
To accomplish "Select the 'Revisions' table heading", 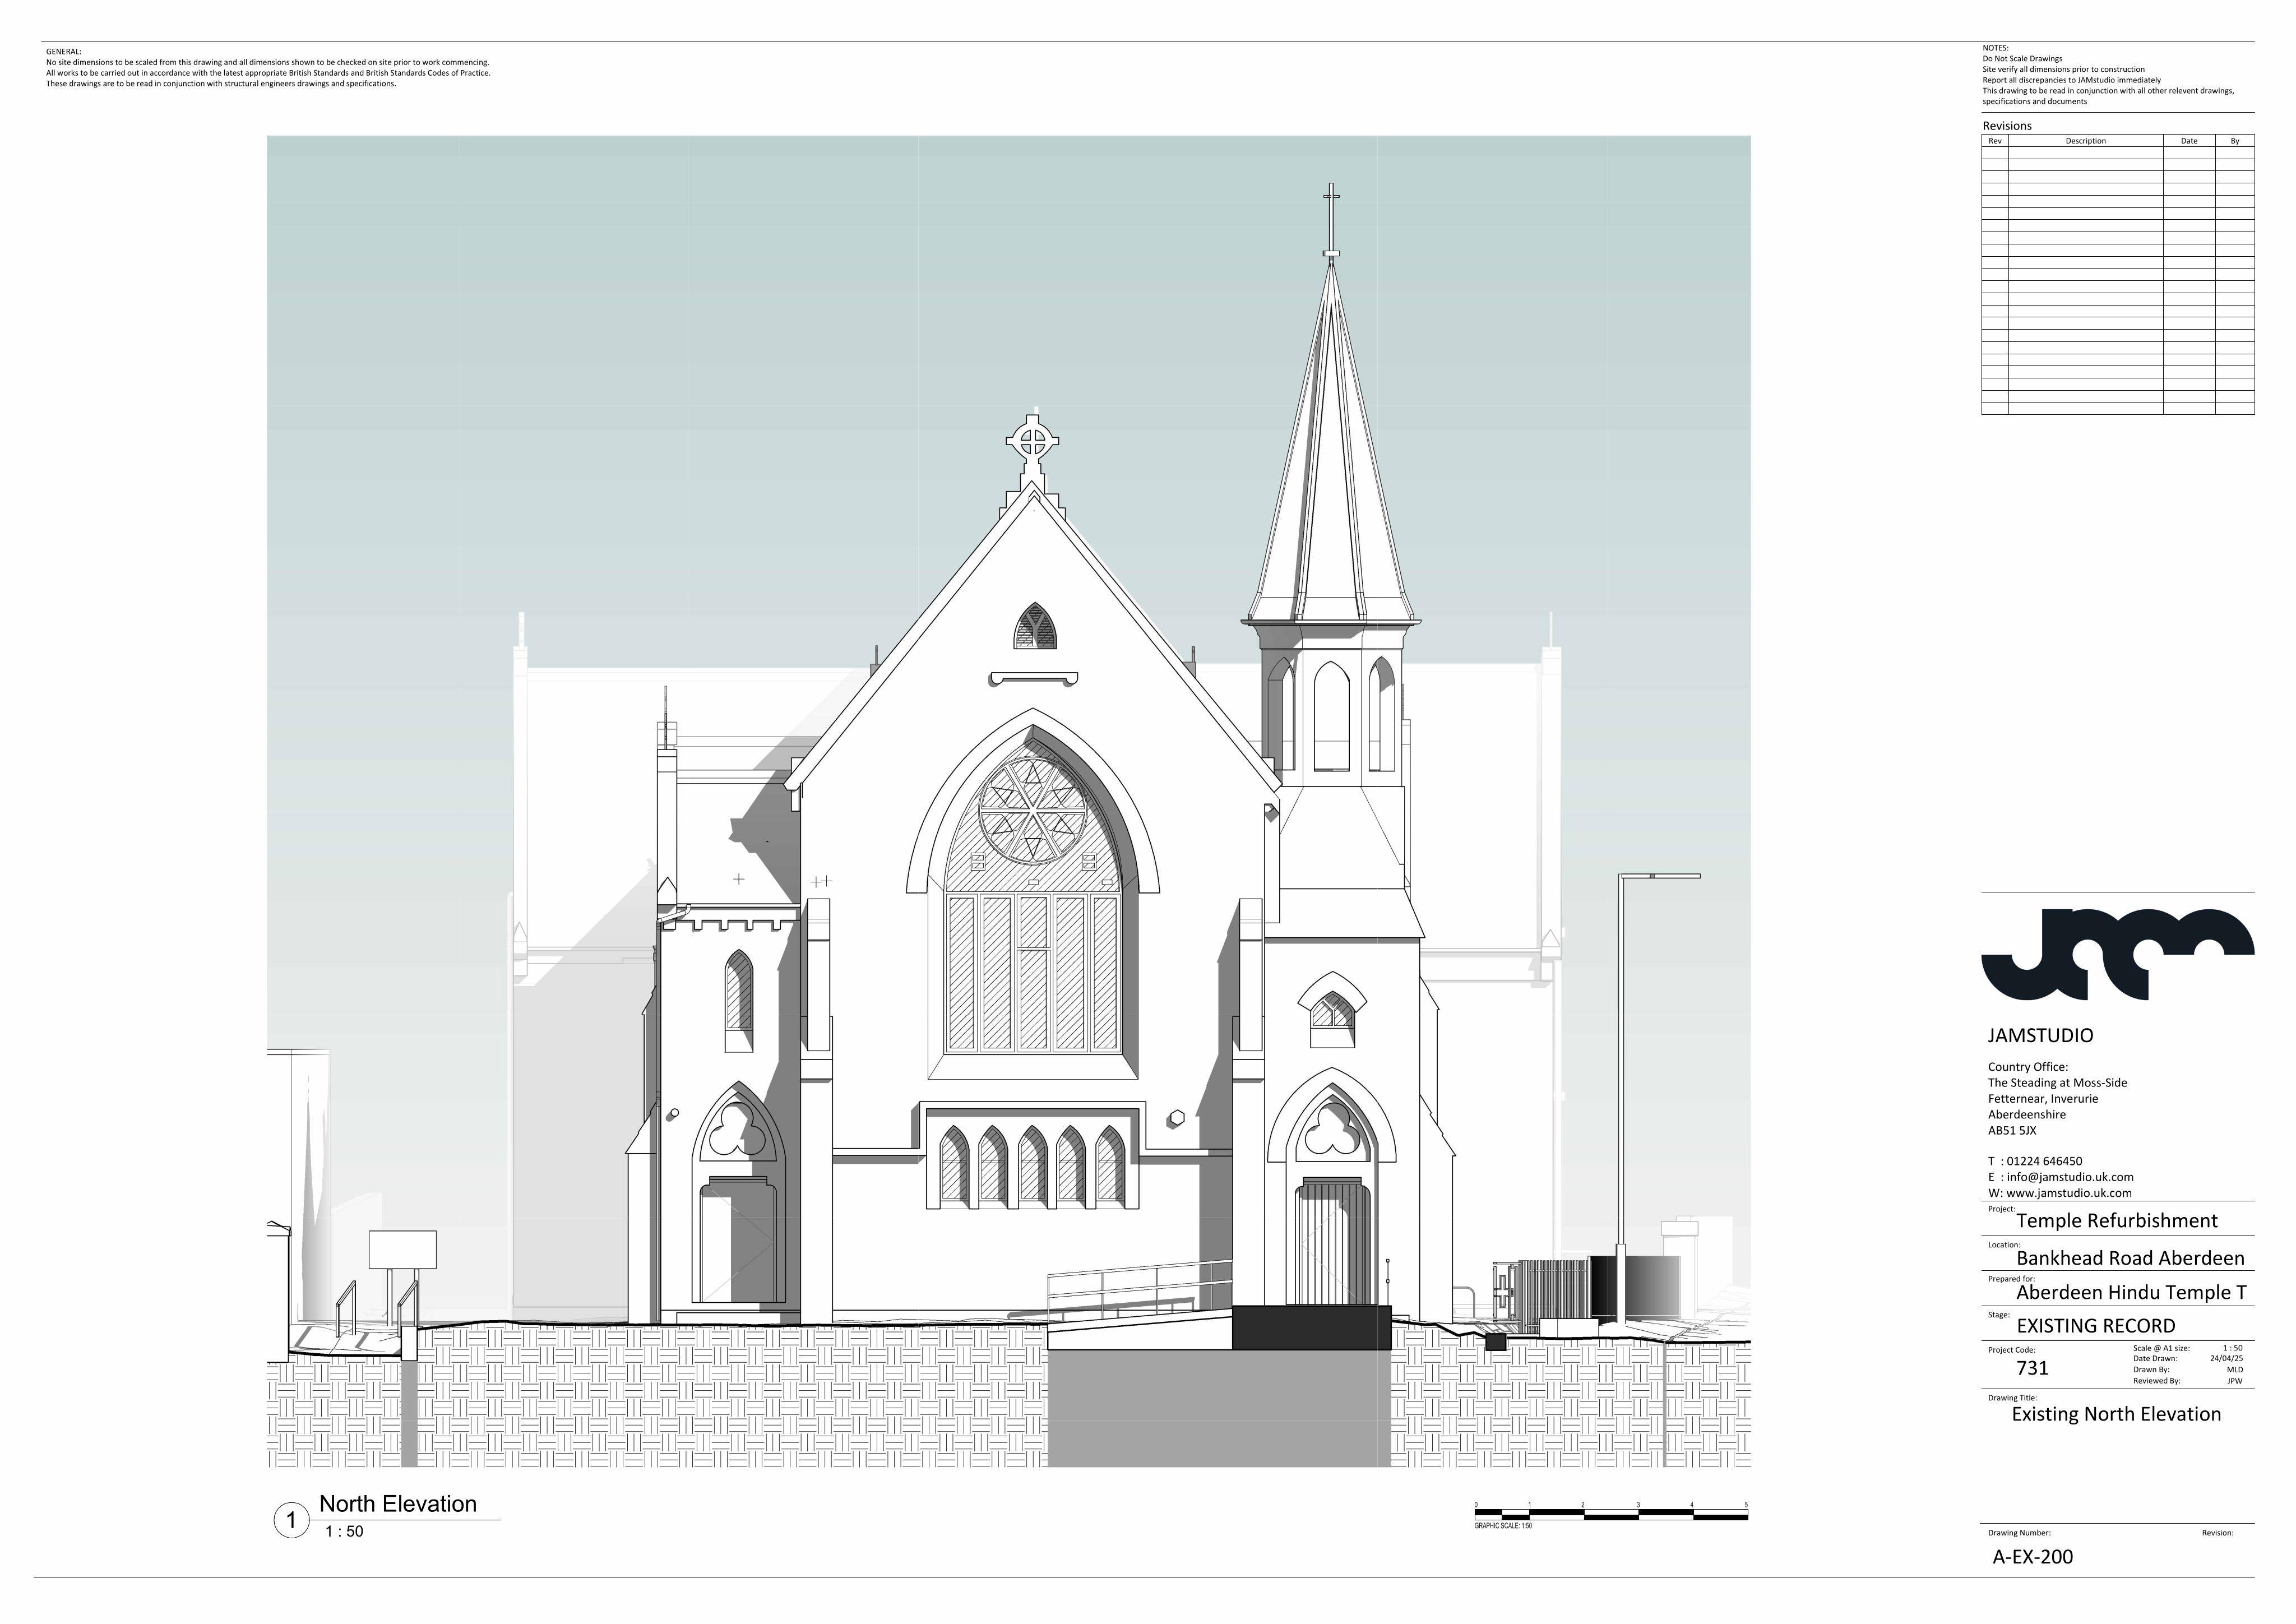I will 2007,126.
